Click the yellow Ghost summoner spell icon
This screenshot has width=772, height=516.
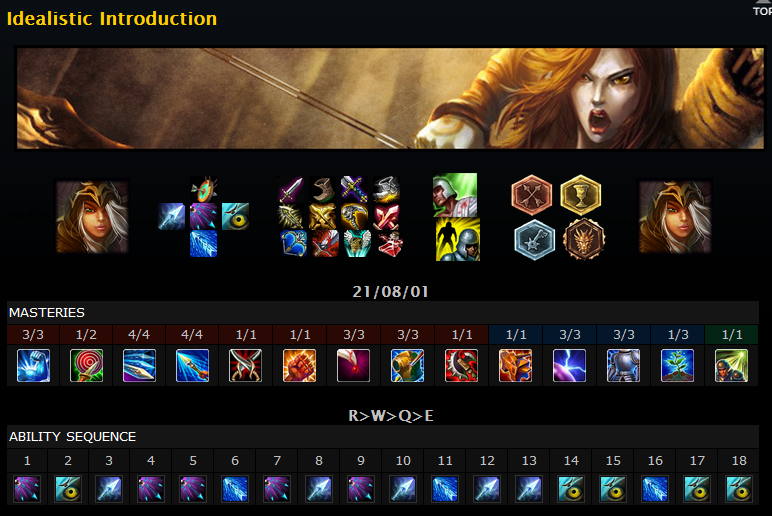point(458,239)
